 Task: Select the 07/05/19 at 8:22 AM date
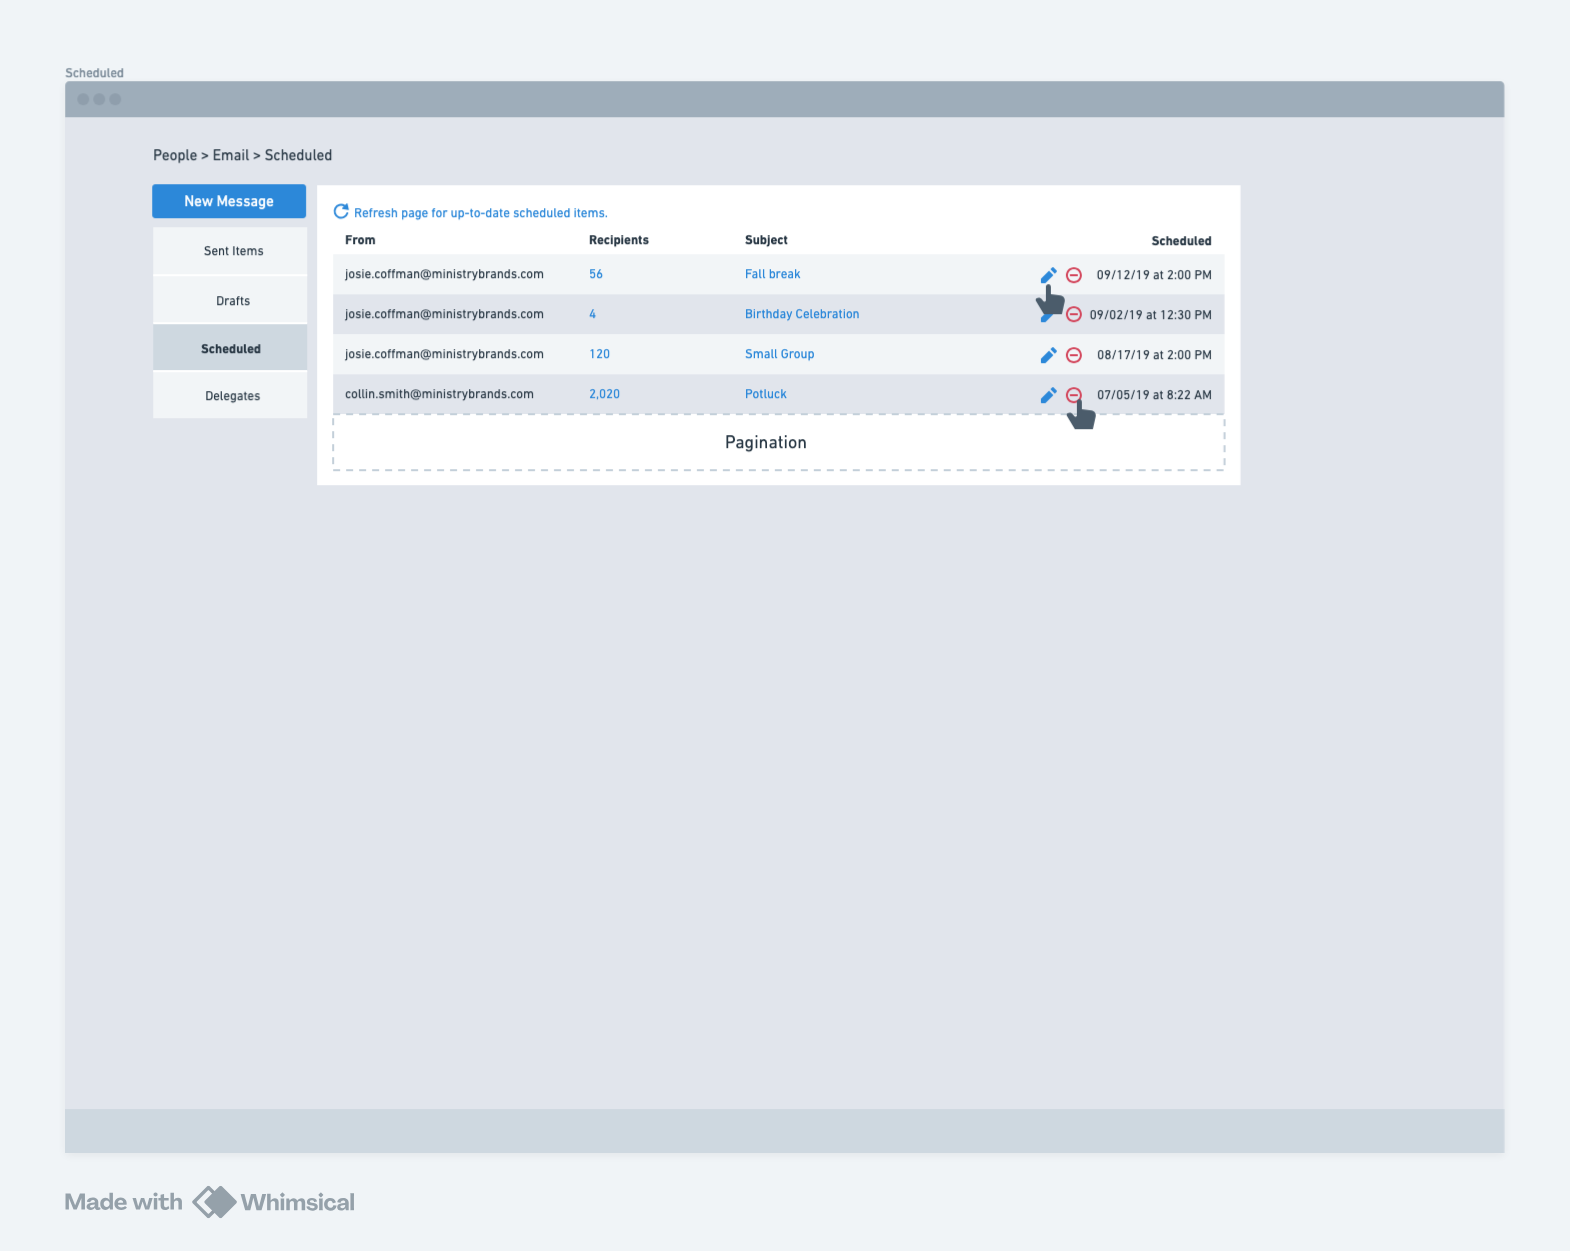(x=1154, y=395)
